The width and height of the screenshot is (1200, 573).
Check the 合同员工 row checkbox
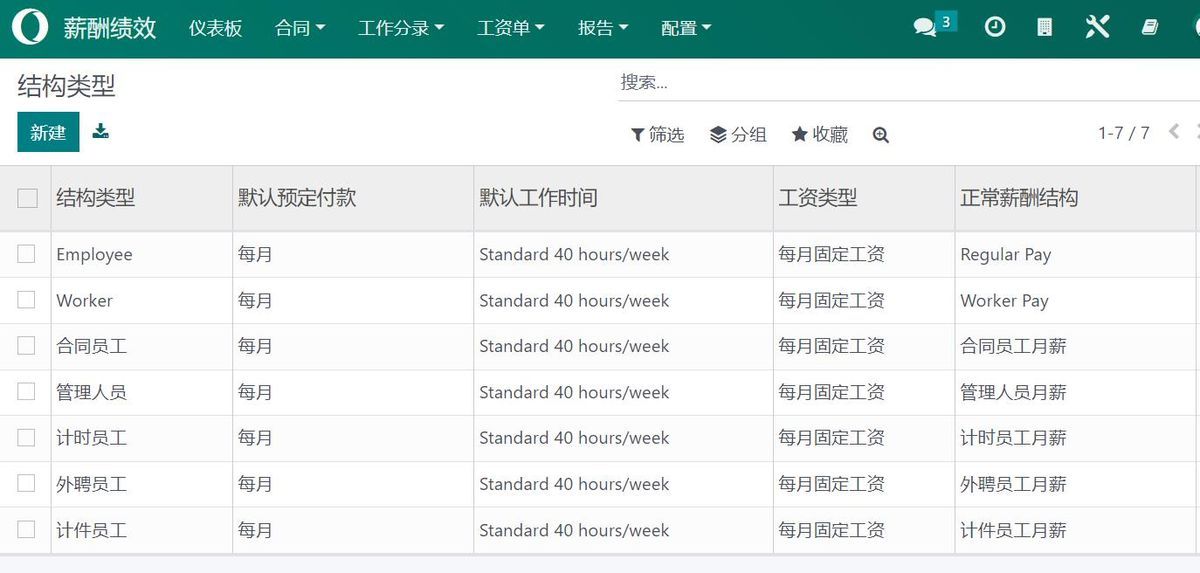tap(26, 346)
